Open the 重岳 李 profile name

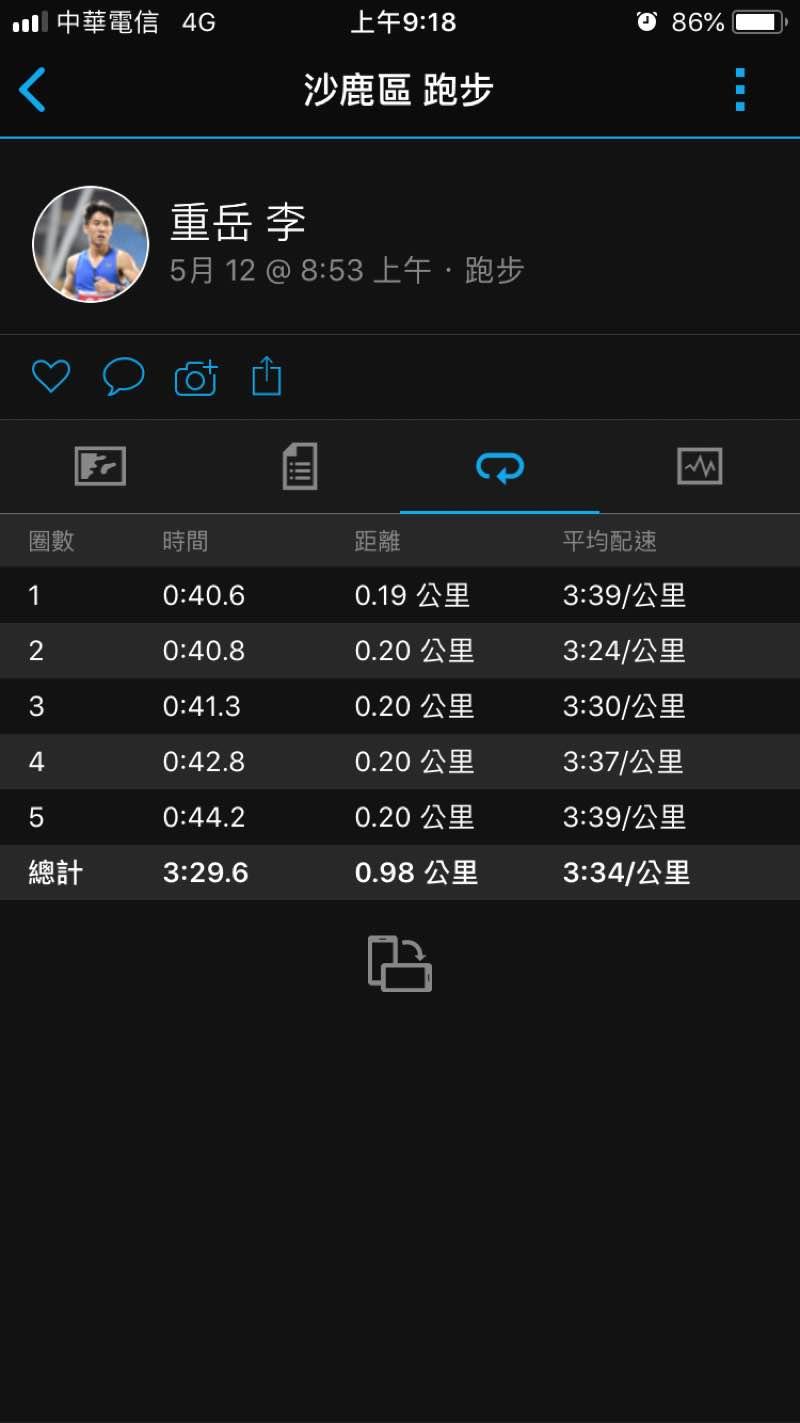(x=238, y=222)
